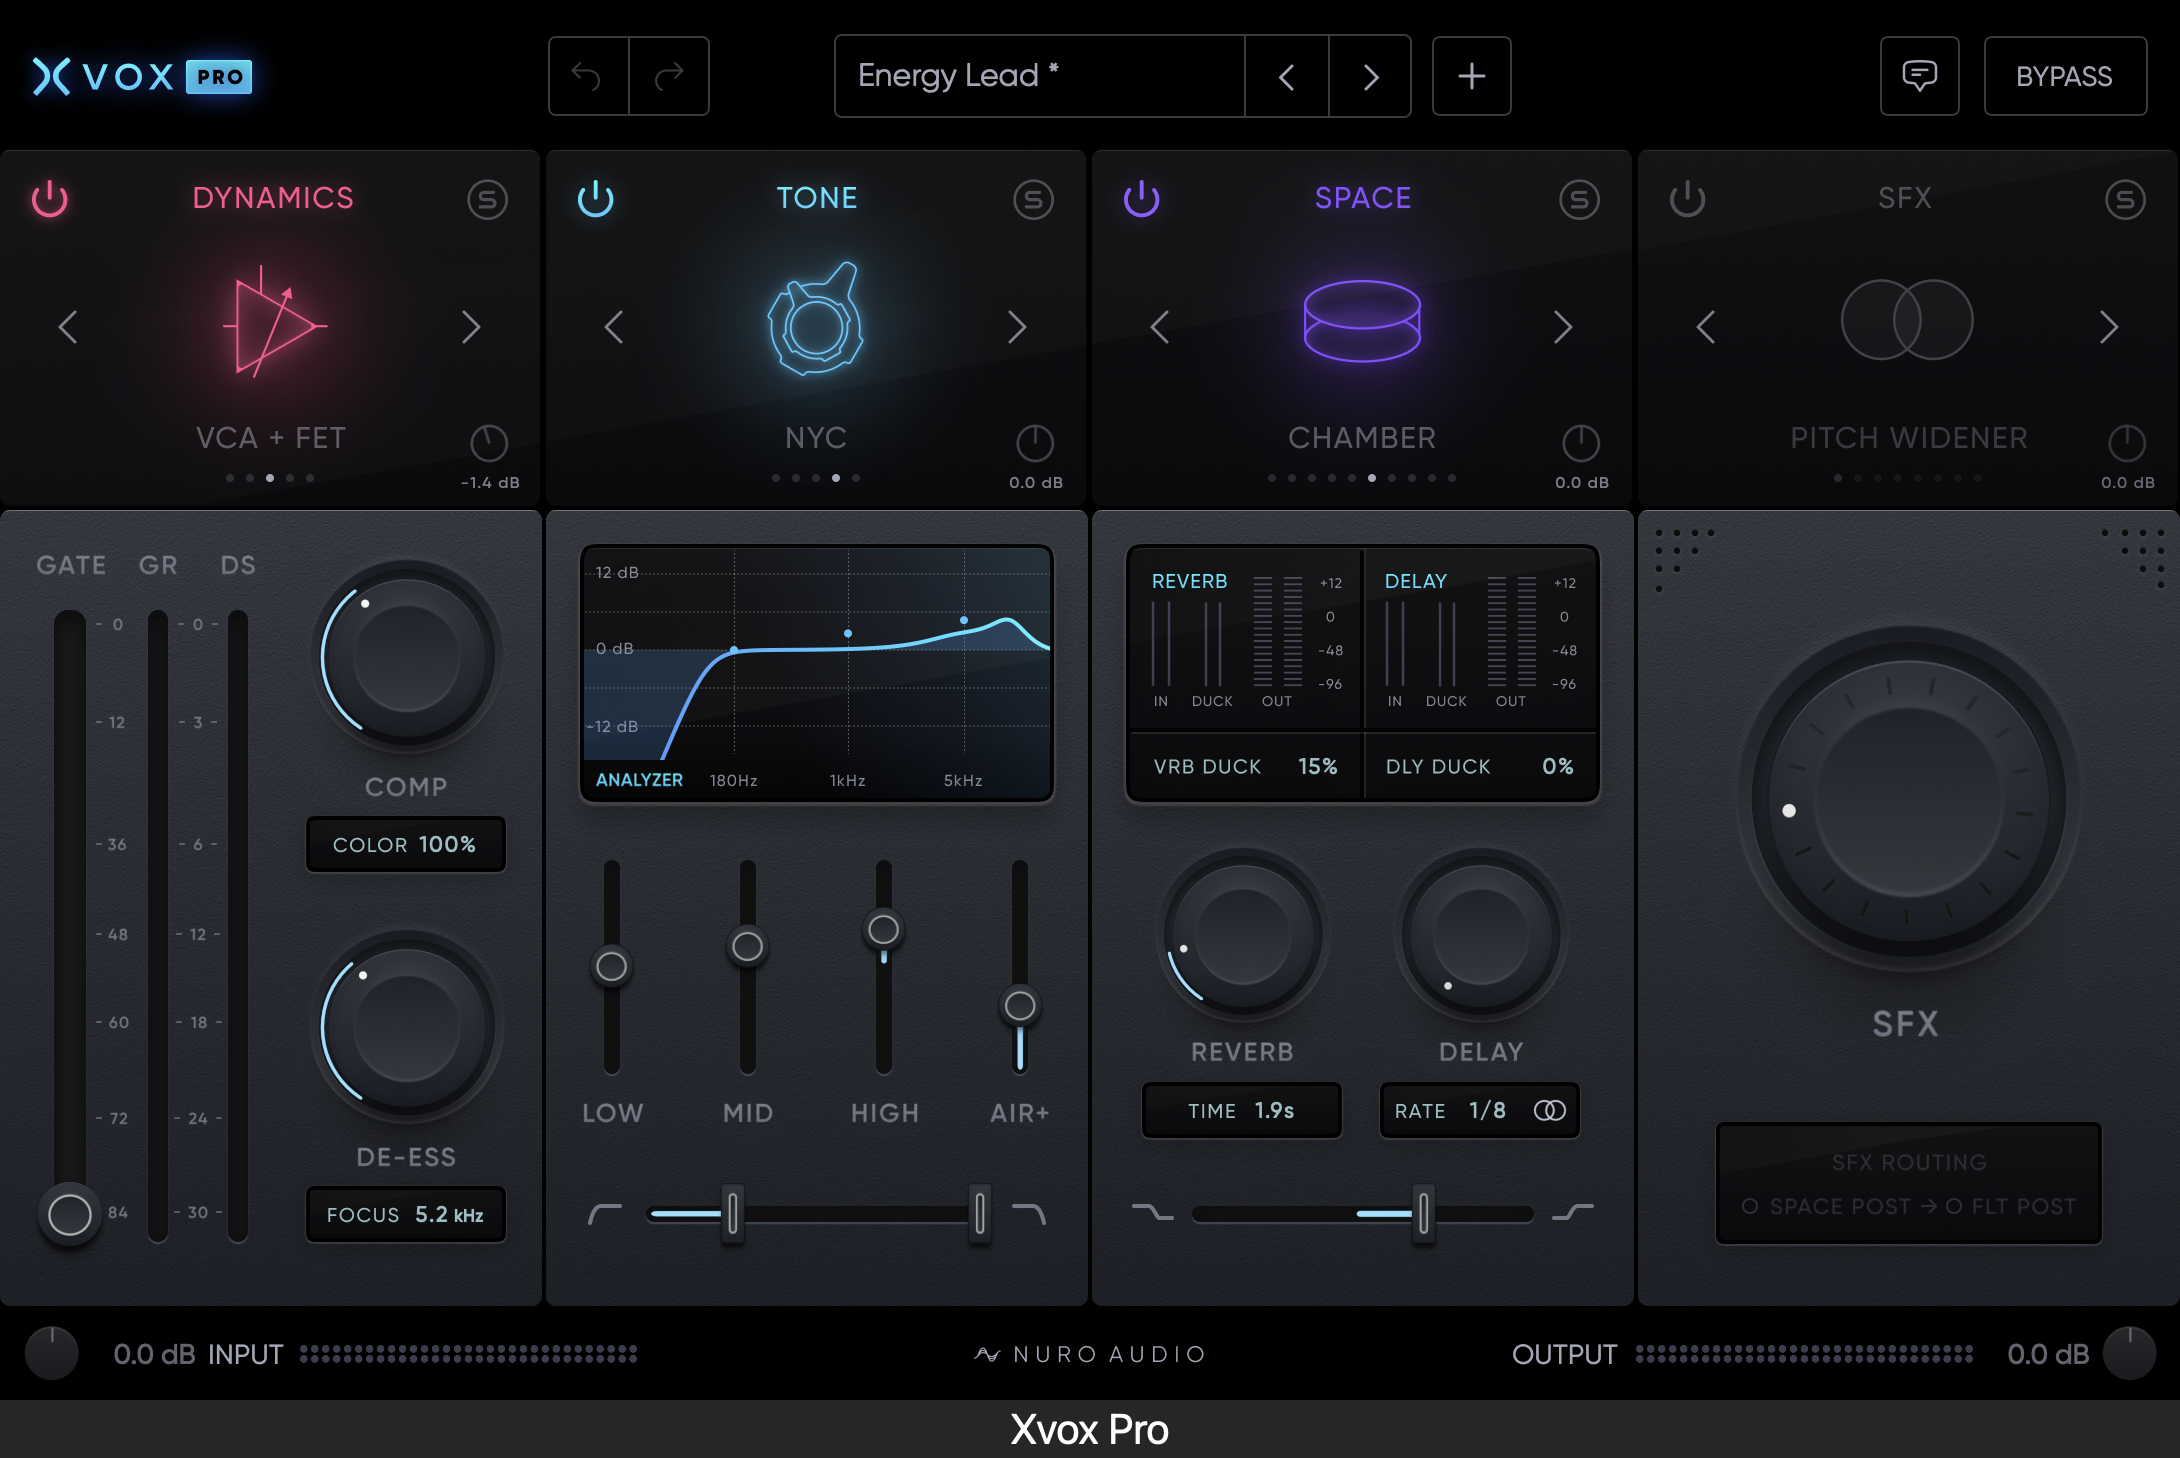The height and width of the screenshot is (1458, 2180).
Task: Click the NYC tone module icon
Action: 815,325
